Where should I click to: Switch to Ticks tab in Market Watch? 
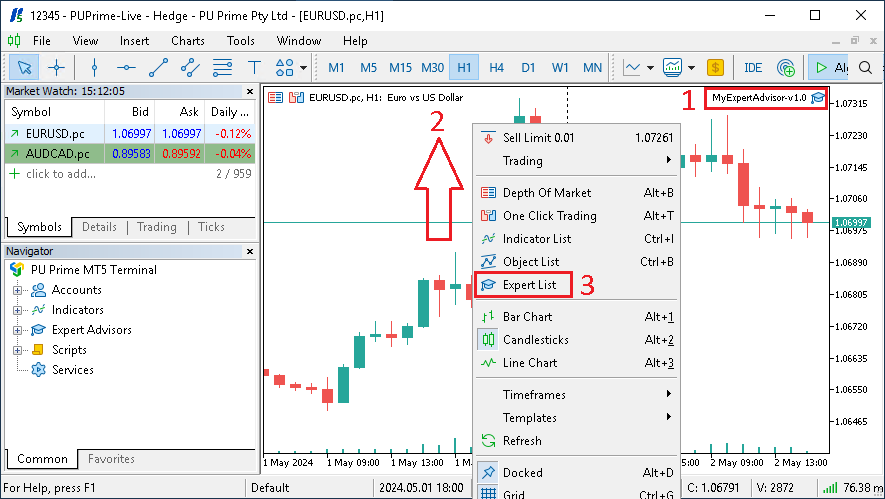point(211,227)
